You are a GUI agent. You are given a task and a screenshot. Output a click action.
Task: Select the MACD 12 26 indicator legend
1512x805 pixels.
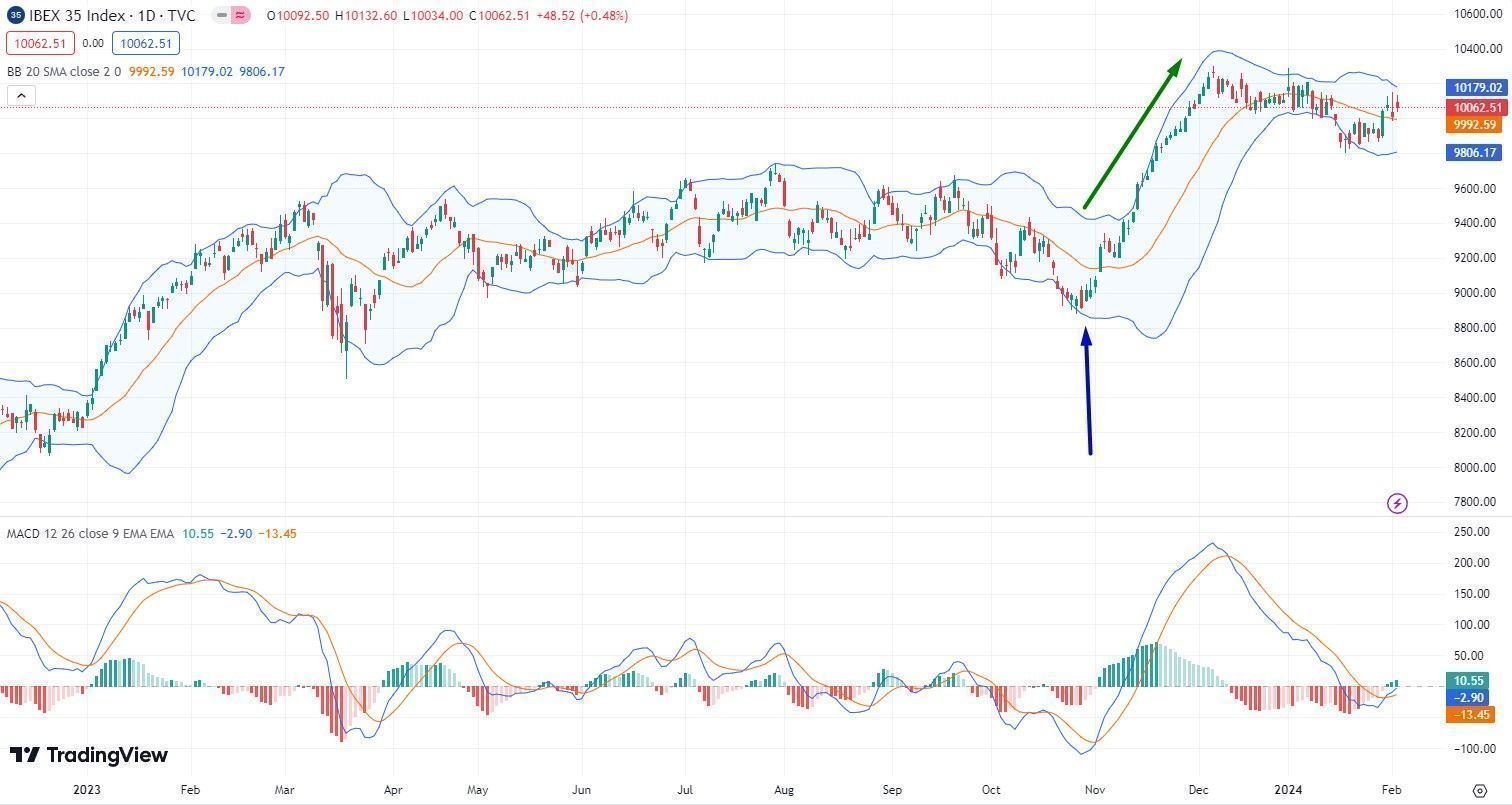pyautogui.click(x=90, y=534)
